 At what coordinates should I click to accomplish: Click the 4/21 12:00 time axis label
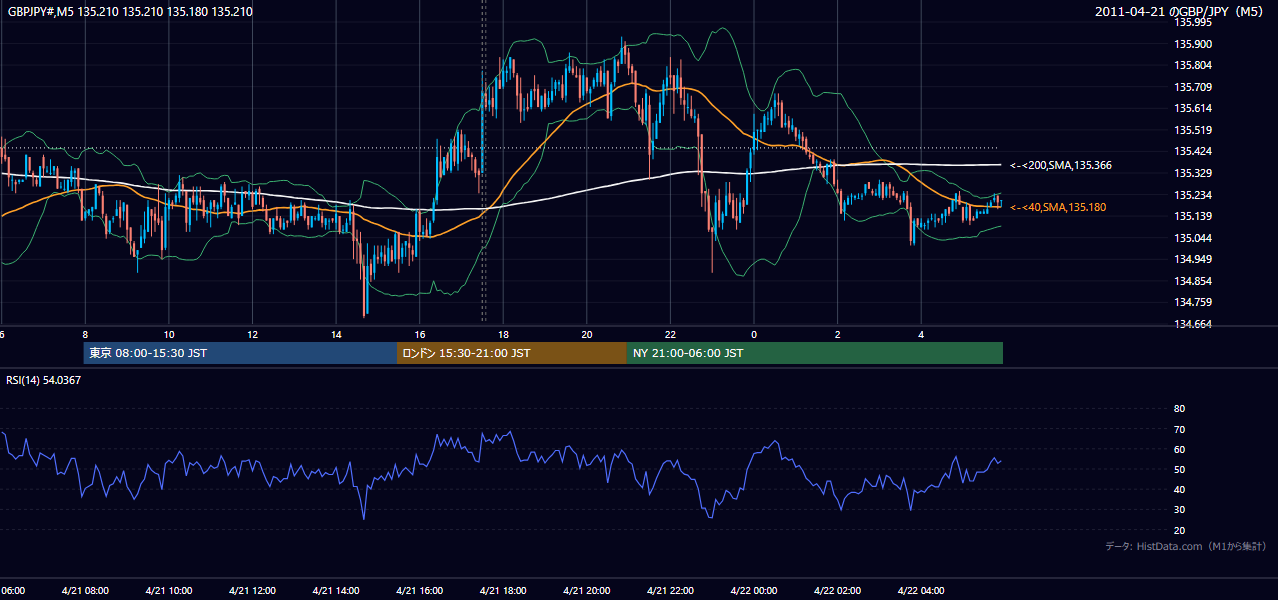(252, 591)
